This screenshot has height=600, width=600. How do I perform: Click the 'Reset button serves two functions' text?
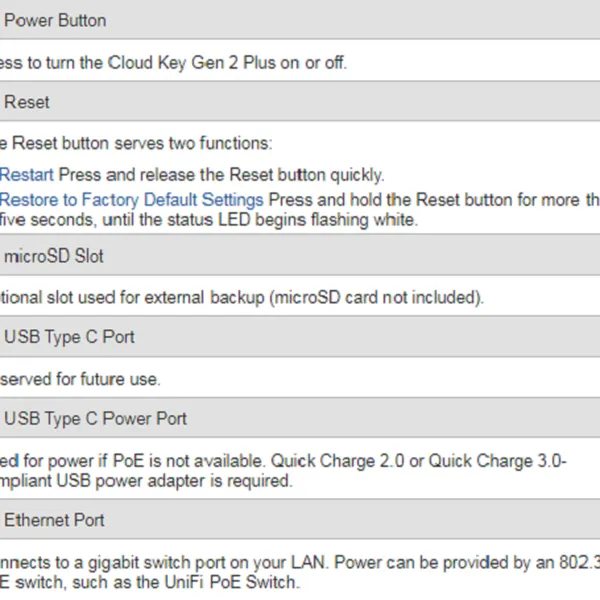[140, 144]
